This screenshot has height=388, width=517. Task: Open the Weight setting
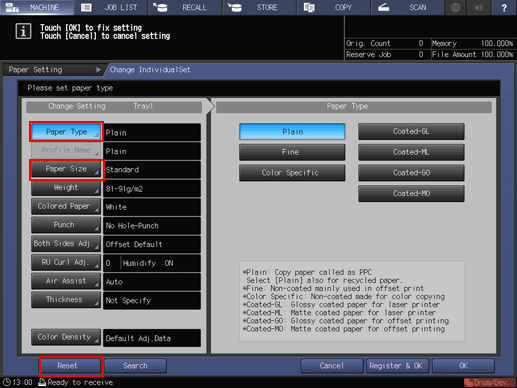pyautogui.click(x=66, y=188)
